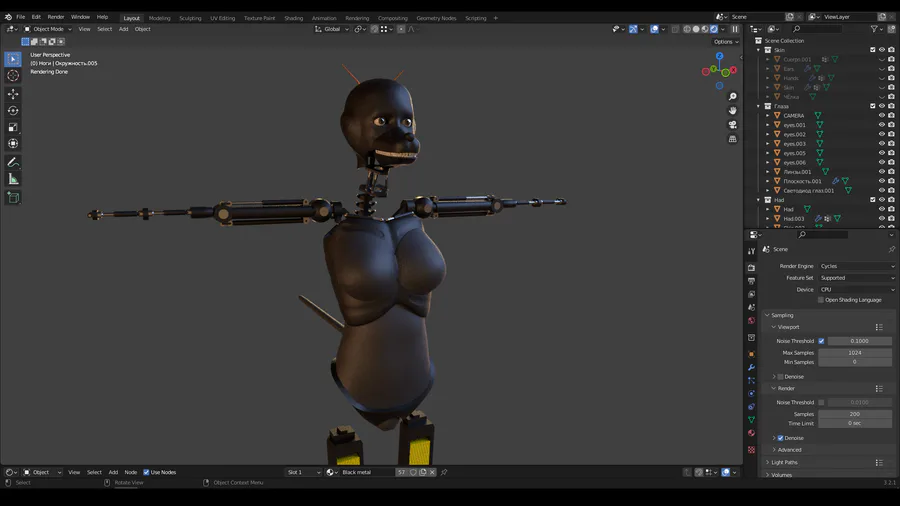900x506 pixels.
Task: Switch to the Sculpting workspace tab
Action: 190,18
